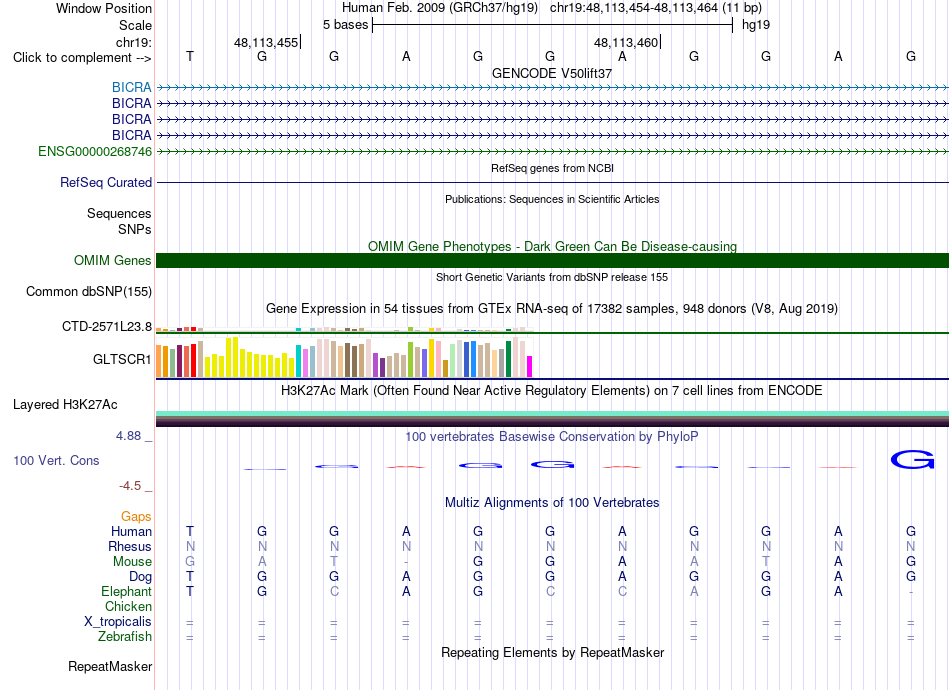The height and width of the screenshot is (690, 950).
Task: Select the Zebrafish alignment row label
Action: tap(125, 637)
